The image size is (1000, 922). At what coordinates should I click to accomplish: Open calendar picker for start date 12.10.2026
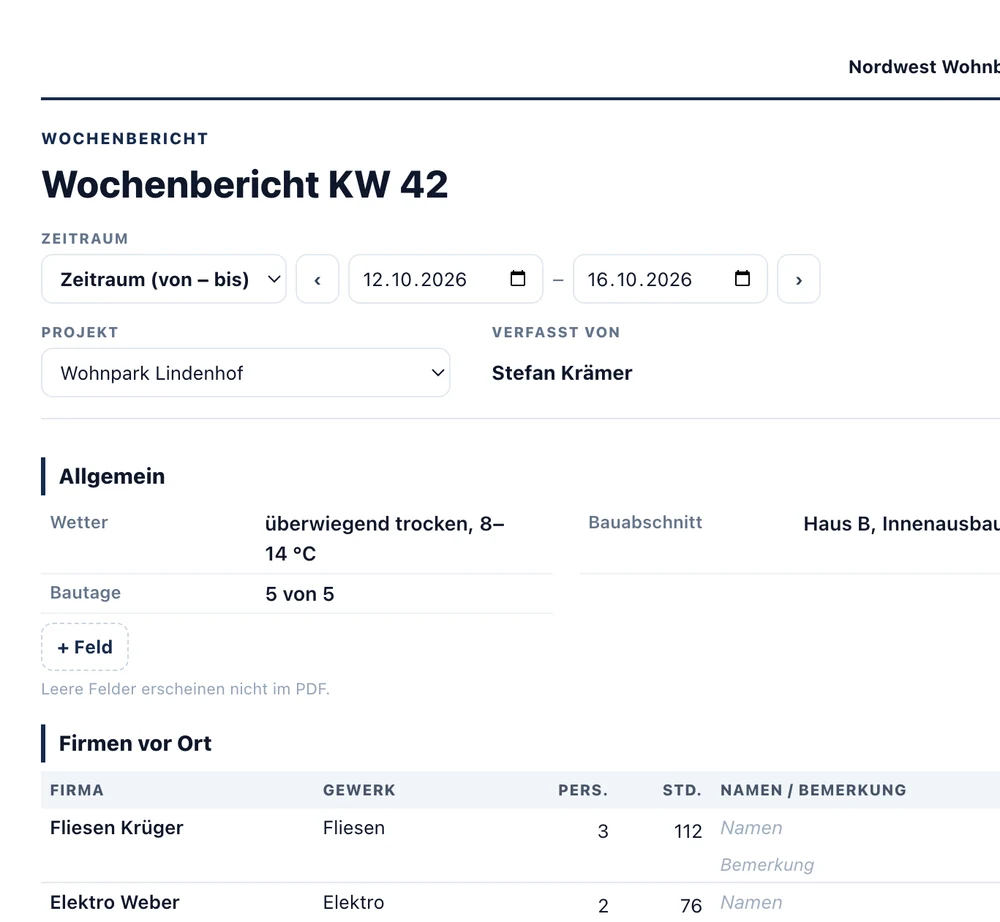point(518,279)
